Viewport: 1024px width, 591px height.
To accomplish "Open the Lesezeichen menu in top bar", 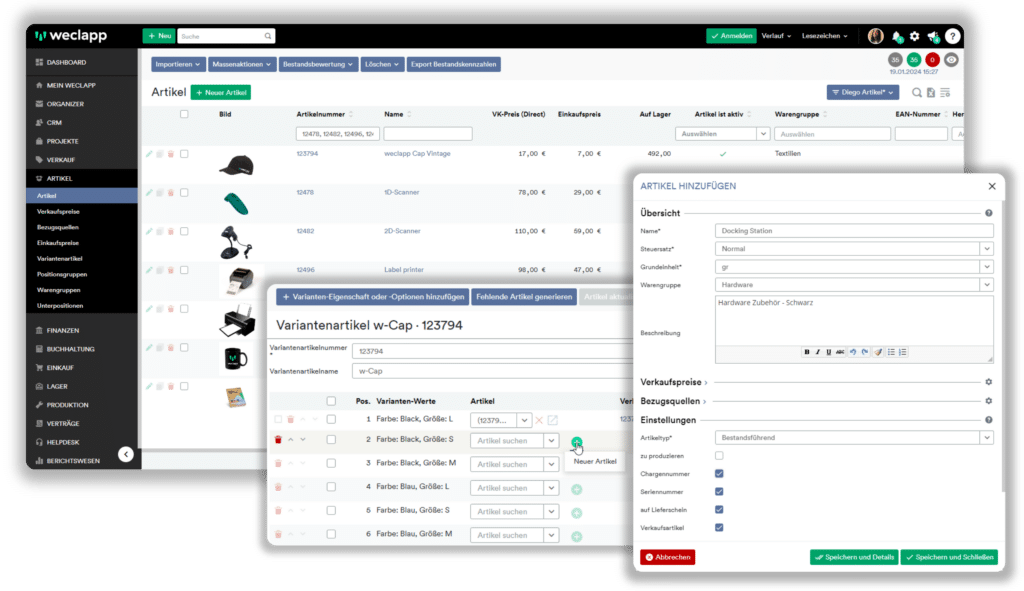I will pos(824,36).
